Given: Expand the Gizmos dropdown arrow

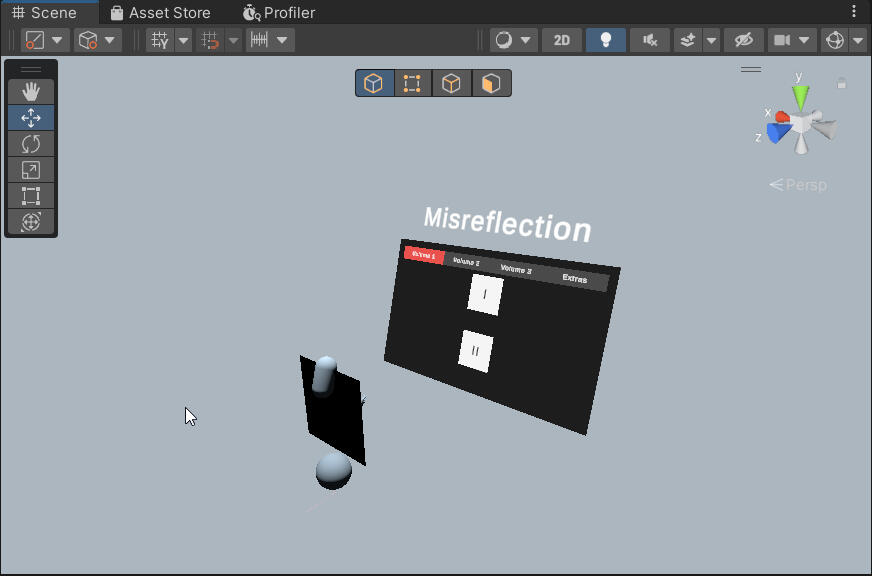Looking at the screenshot, I should [857, 40].
